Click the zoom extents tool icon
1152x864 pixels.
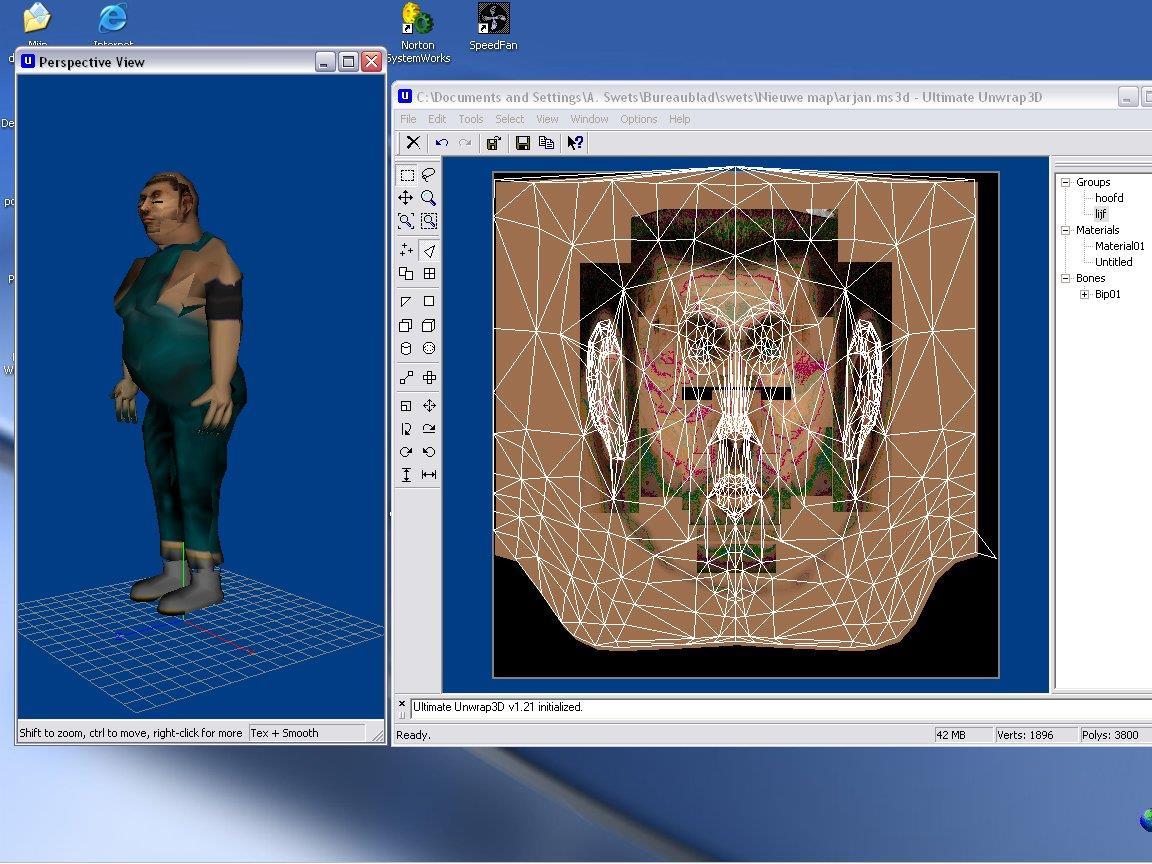[x=406, y=220]
